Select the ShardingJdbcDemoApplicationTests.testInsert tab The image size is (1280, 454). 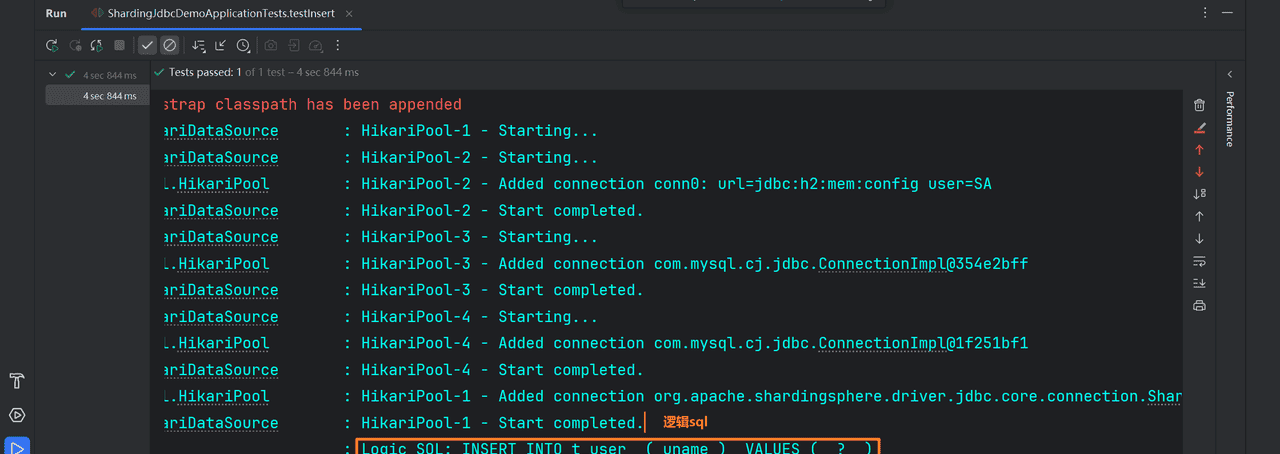coord(217,13)
